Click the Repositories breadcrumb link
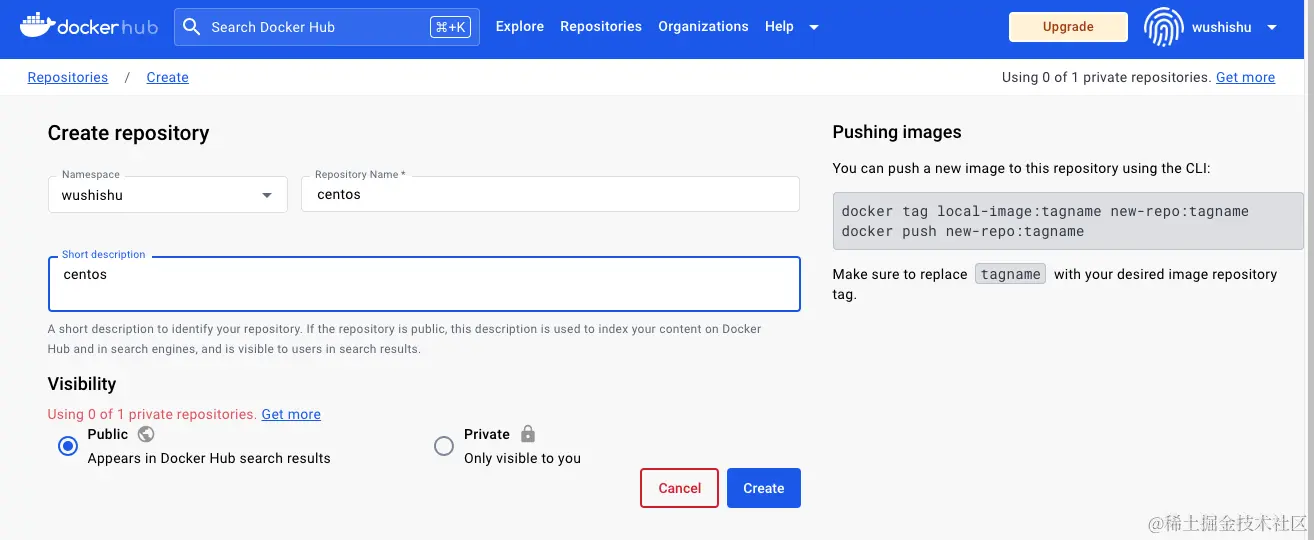 pyautogui.click(x=68, y=77)
